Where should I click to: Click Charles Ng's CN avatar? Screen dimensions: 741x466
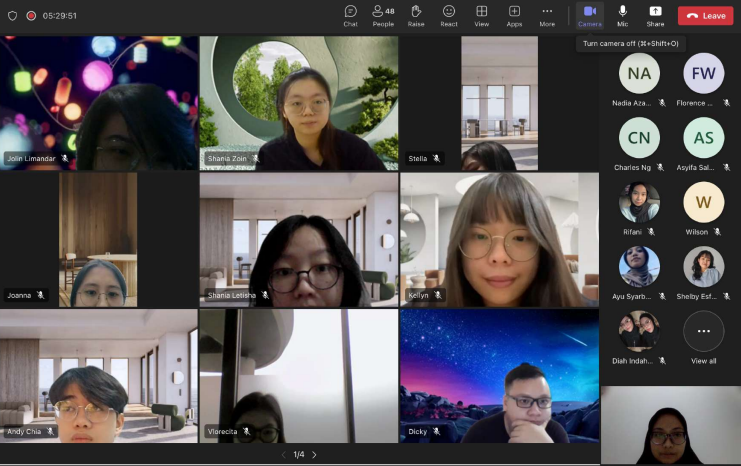pos(639,138)
